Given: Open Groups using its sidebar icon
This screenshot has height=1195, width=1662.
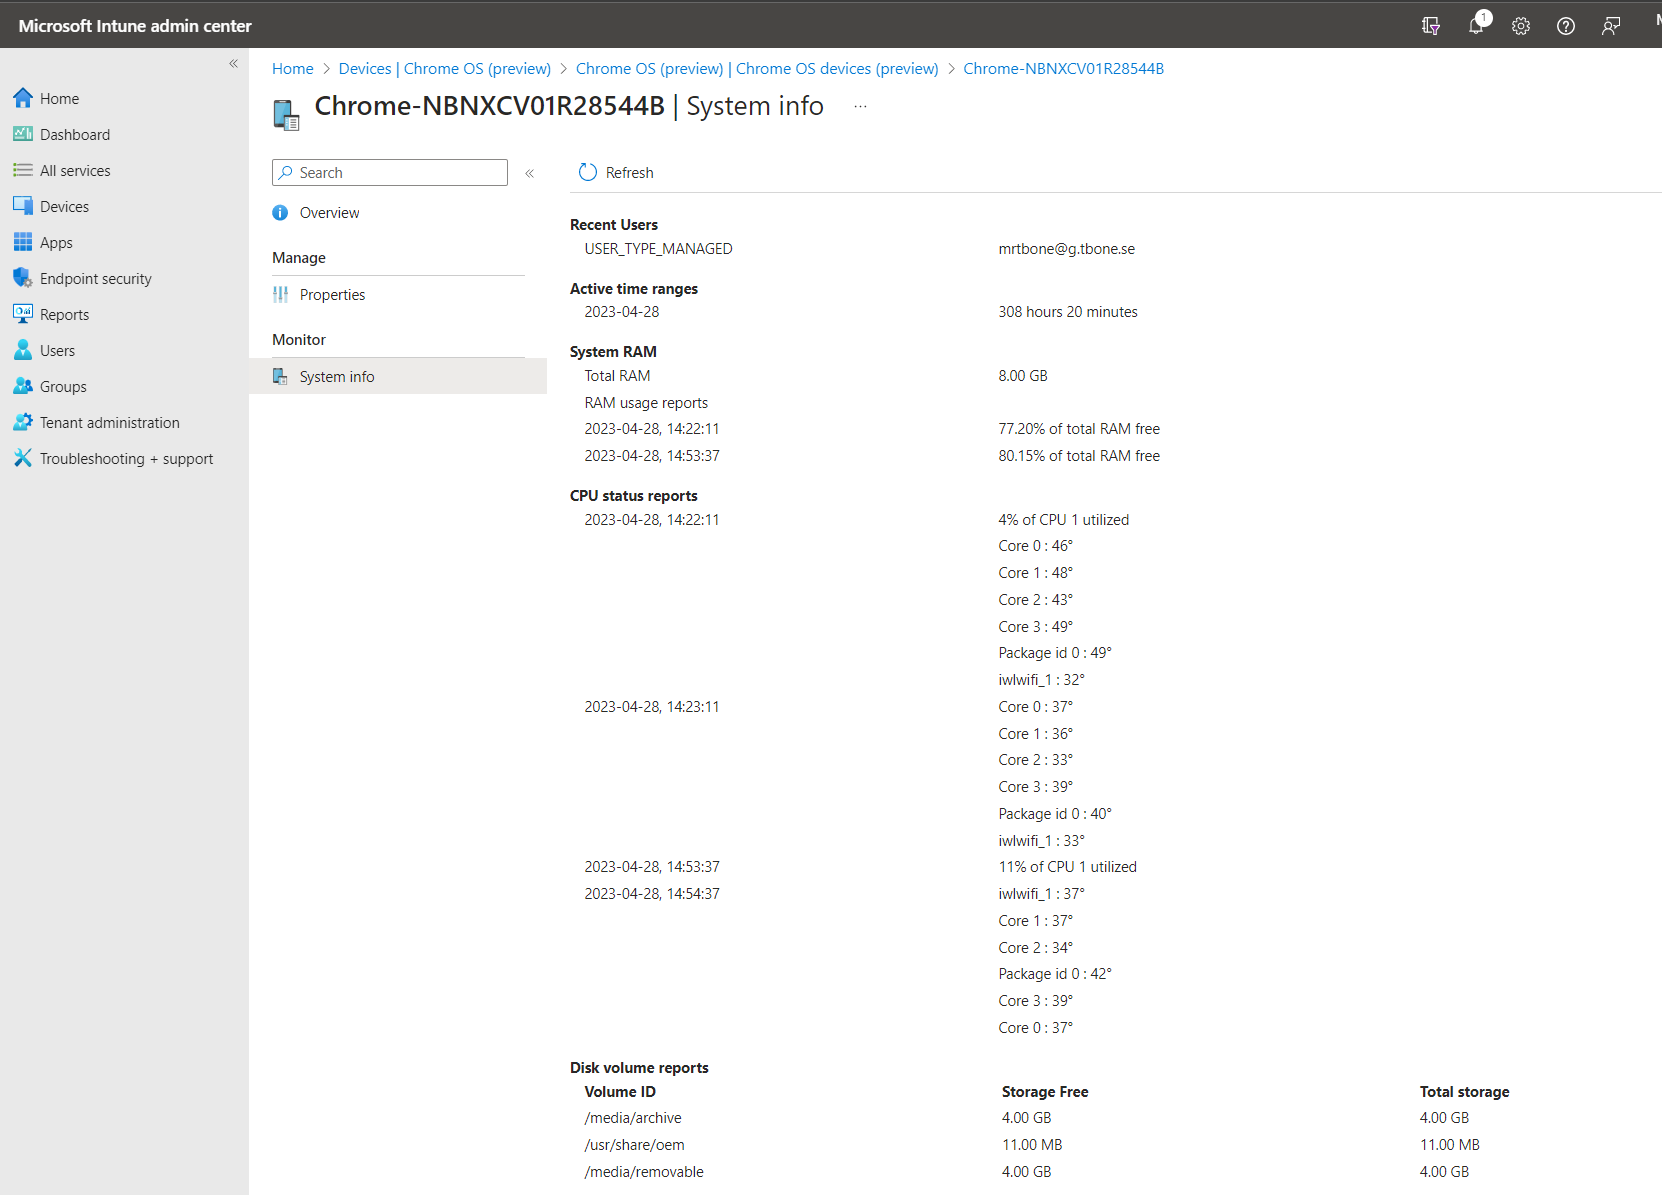Looking at the screenshot, I should click(22, 386).
